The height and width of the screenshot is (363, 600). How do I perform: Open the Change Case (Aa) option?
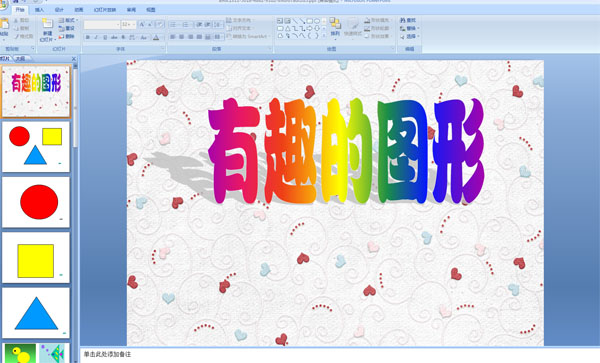click(x=144, y=37)
